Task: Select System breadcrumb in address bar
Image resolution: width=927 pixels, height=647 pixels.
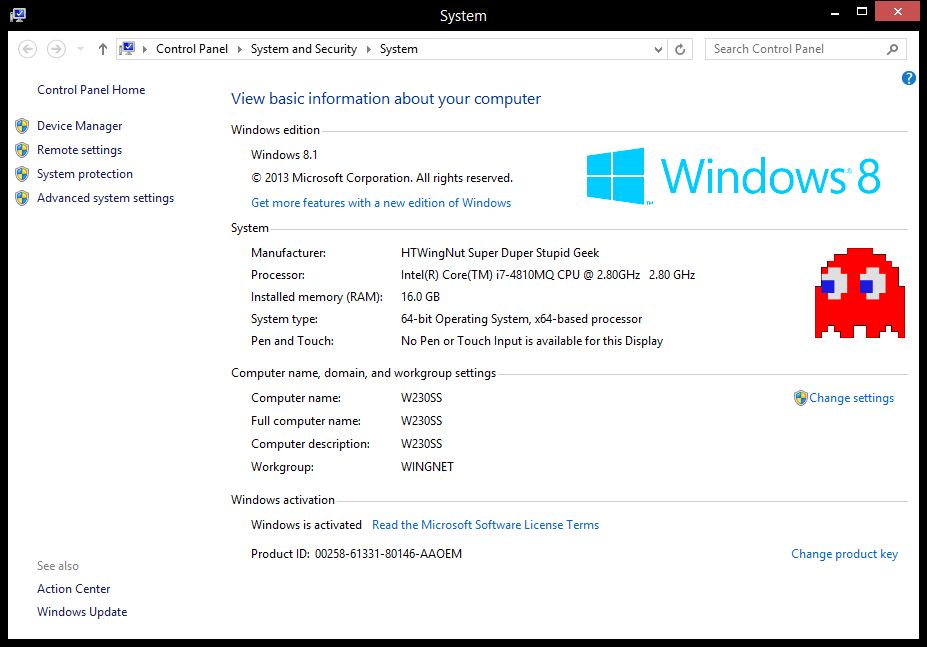Action: coord(398,49)
